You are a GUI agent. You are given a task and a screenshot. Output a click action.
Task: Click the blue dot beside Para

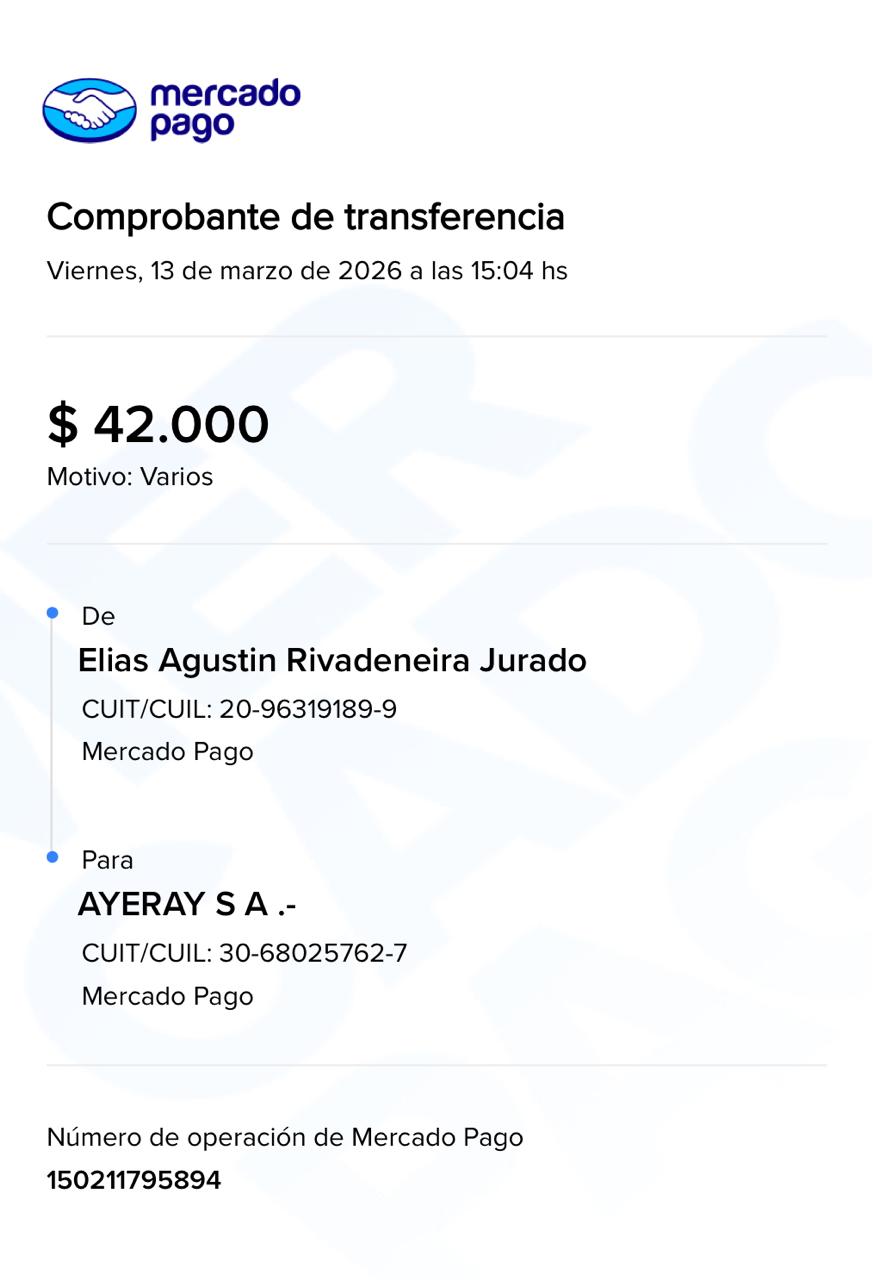click(x=53, y=857)
